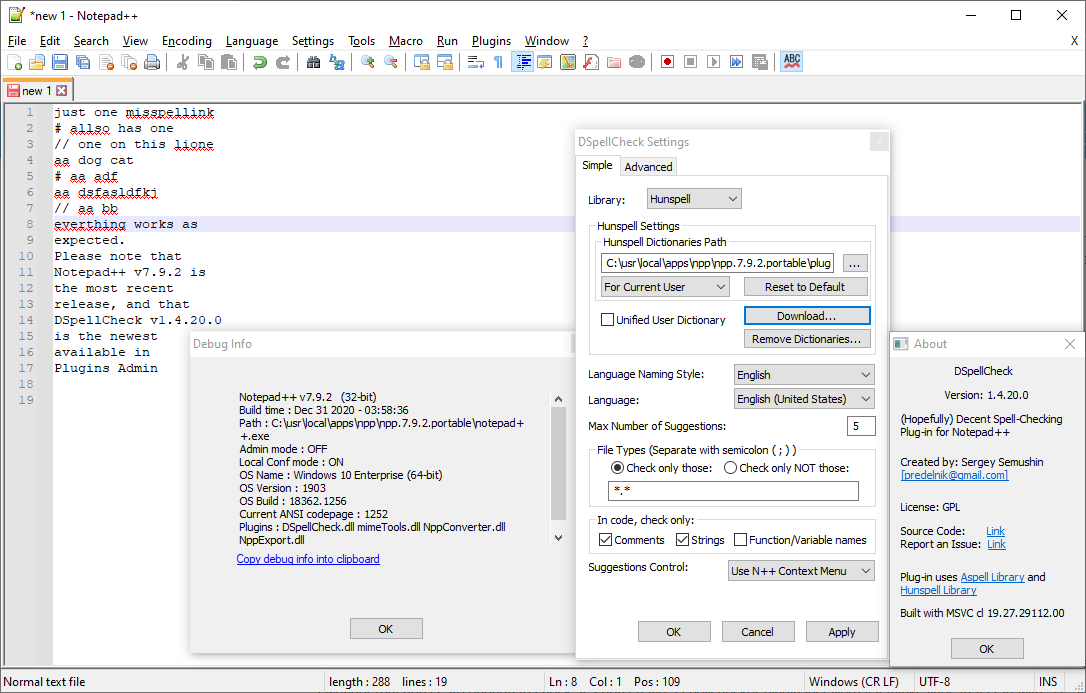Click the Download button for Hunspell dictionaries
The image size is (1086, 693).
pyautogui.click(x=806, y=315)
